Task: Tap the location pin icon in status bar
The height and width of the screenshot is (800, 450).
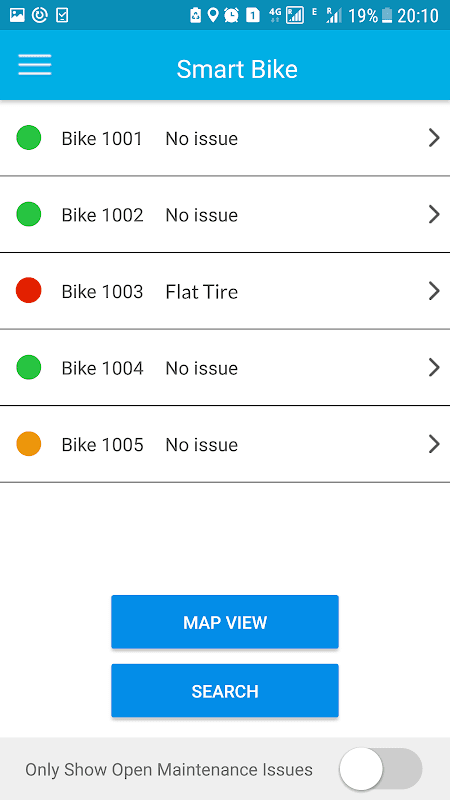Action: coord(213,15)
